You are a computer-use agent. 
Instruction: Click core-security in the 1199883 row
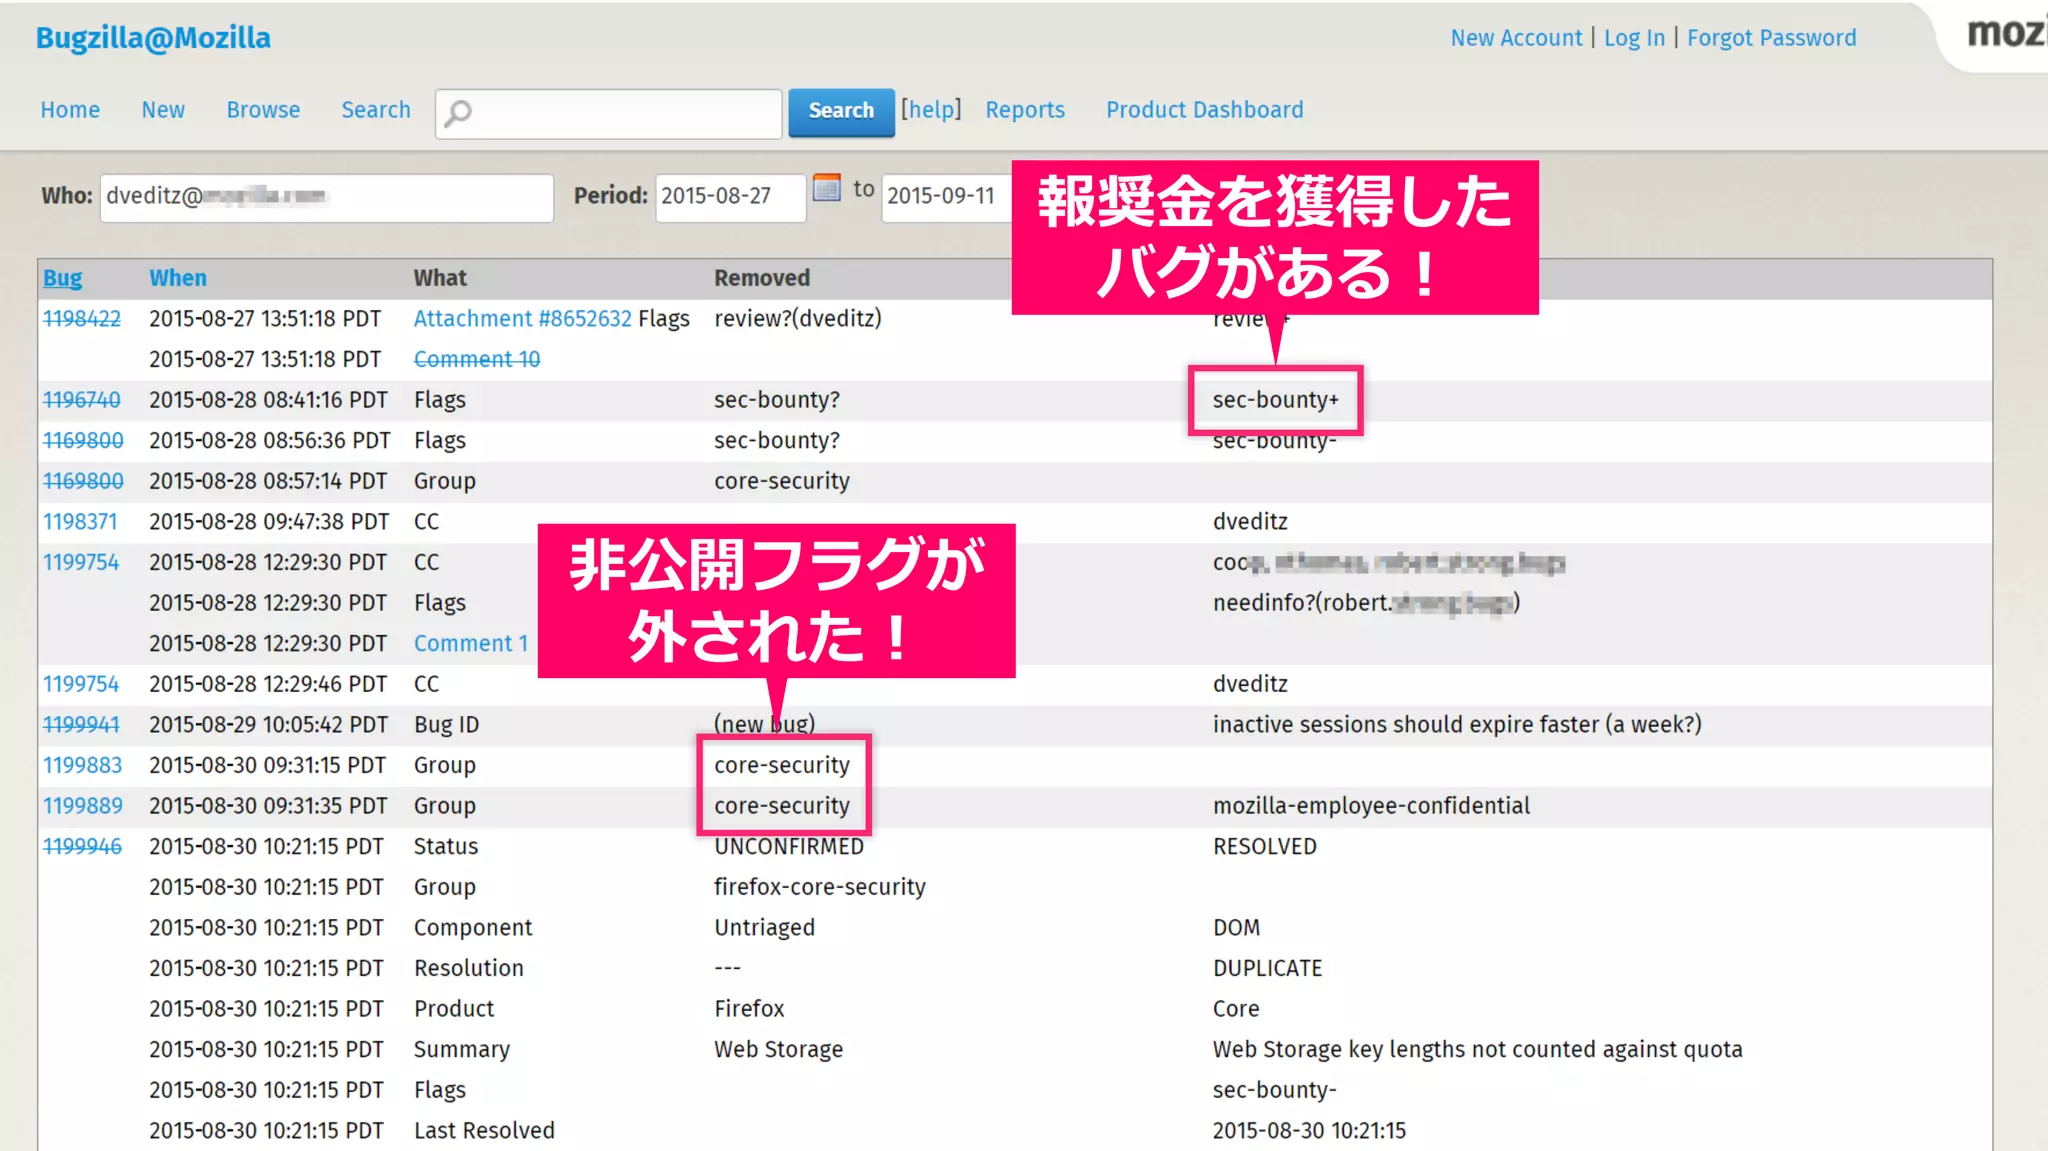click(x=781, y=766)
